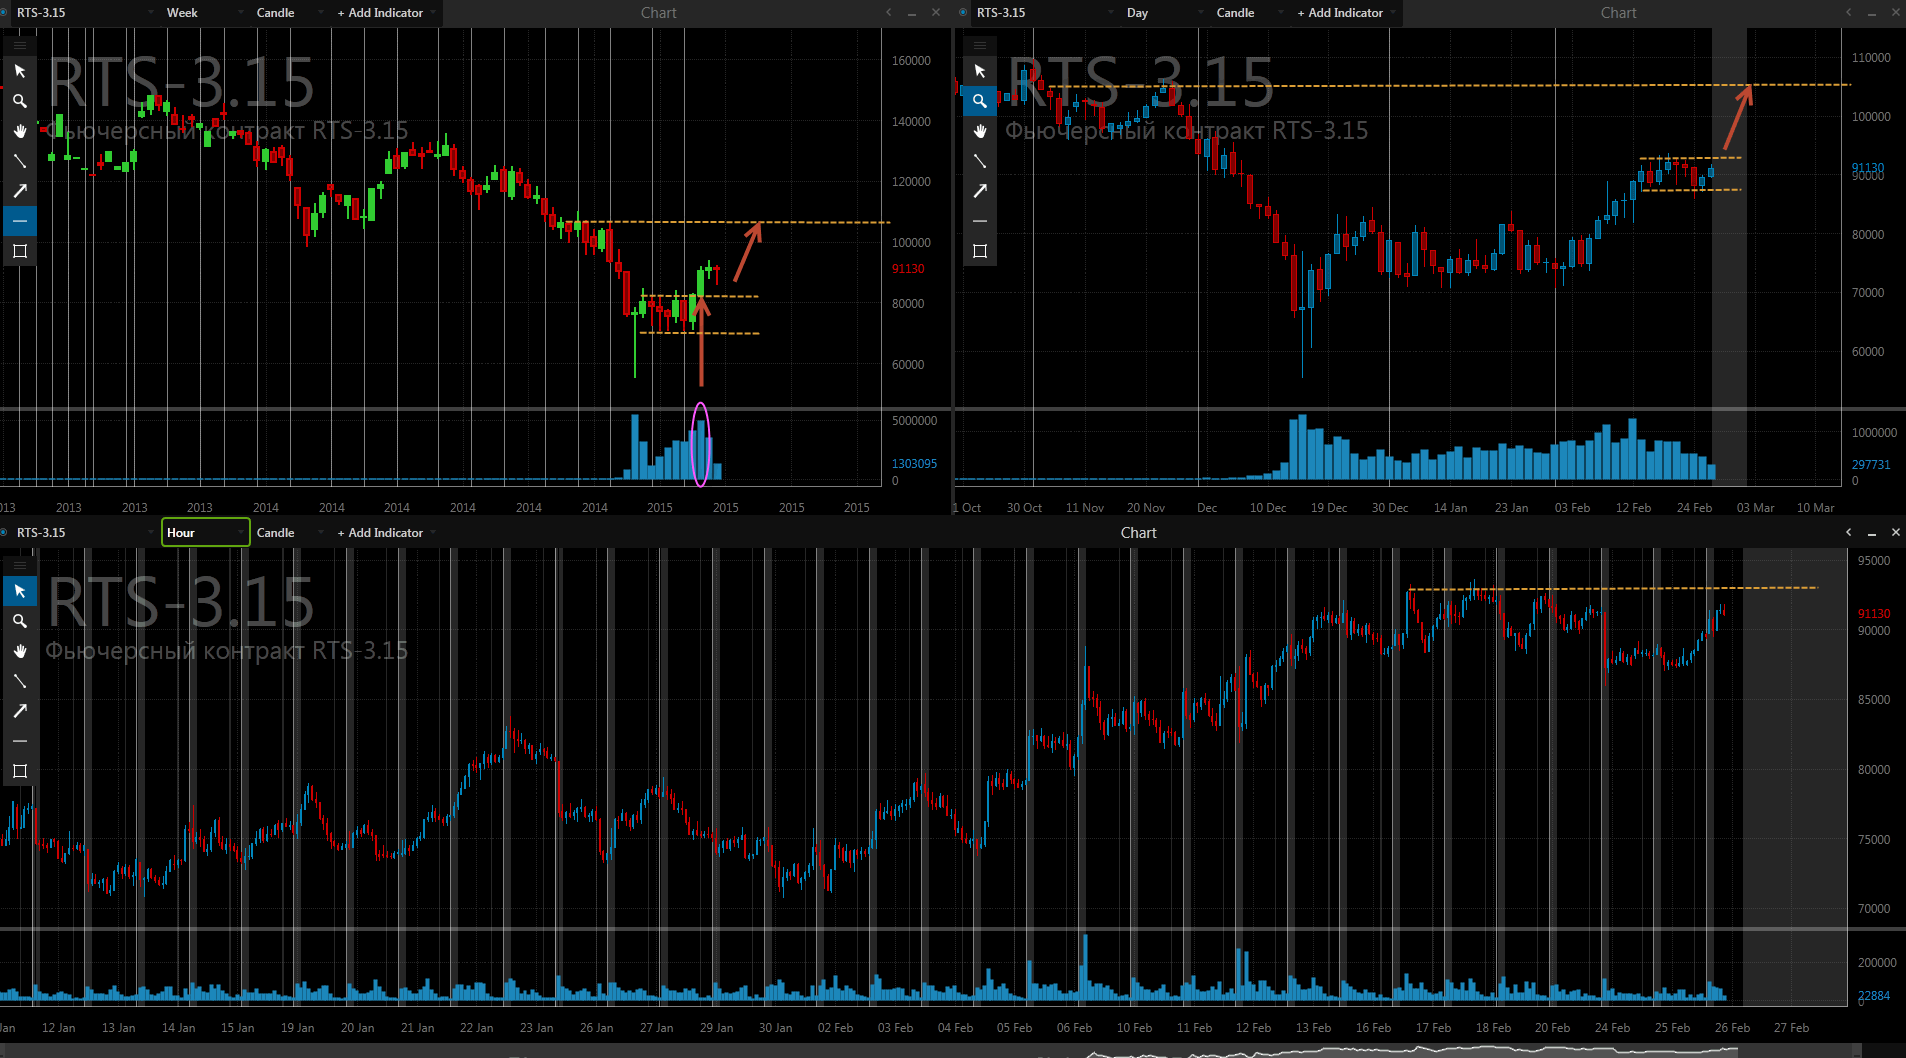Select the rectangle tool in Day chart
Image resolution: width=1906 pixels, height=1058 pixels.
[x=980, y=251]
